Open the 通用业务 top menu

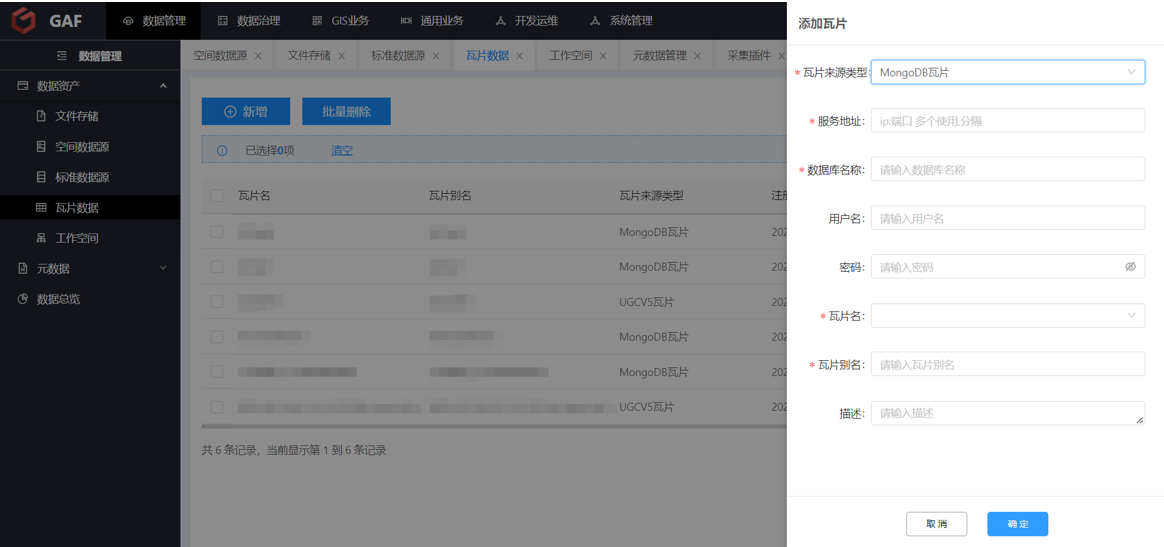tap(431, 21)
